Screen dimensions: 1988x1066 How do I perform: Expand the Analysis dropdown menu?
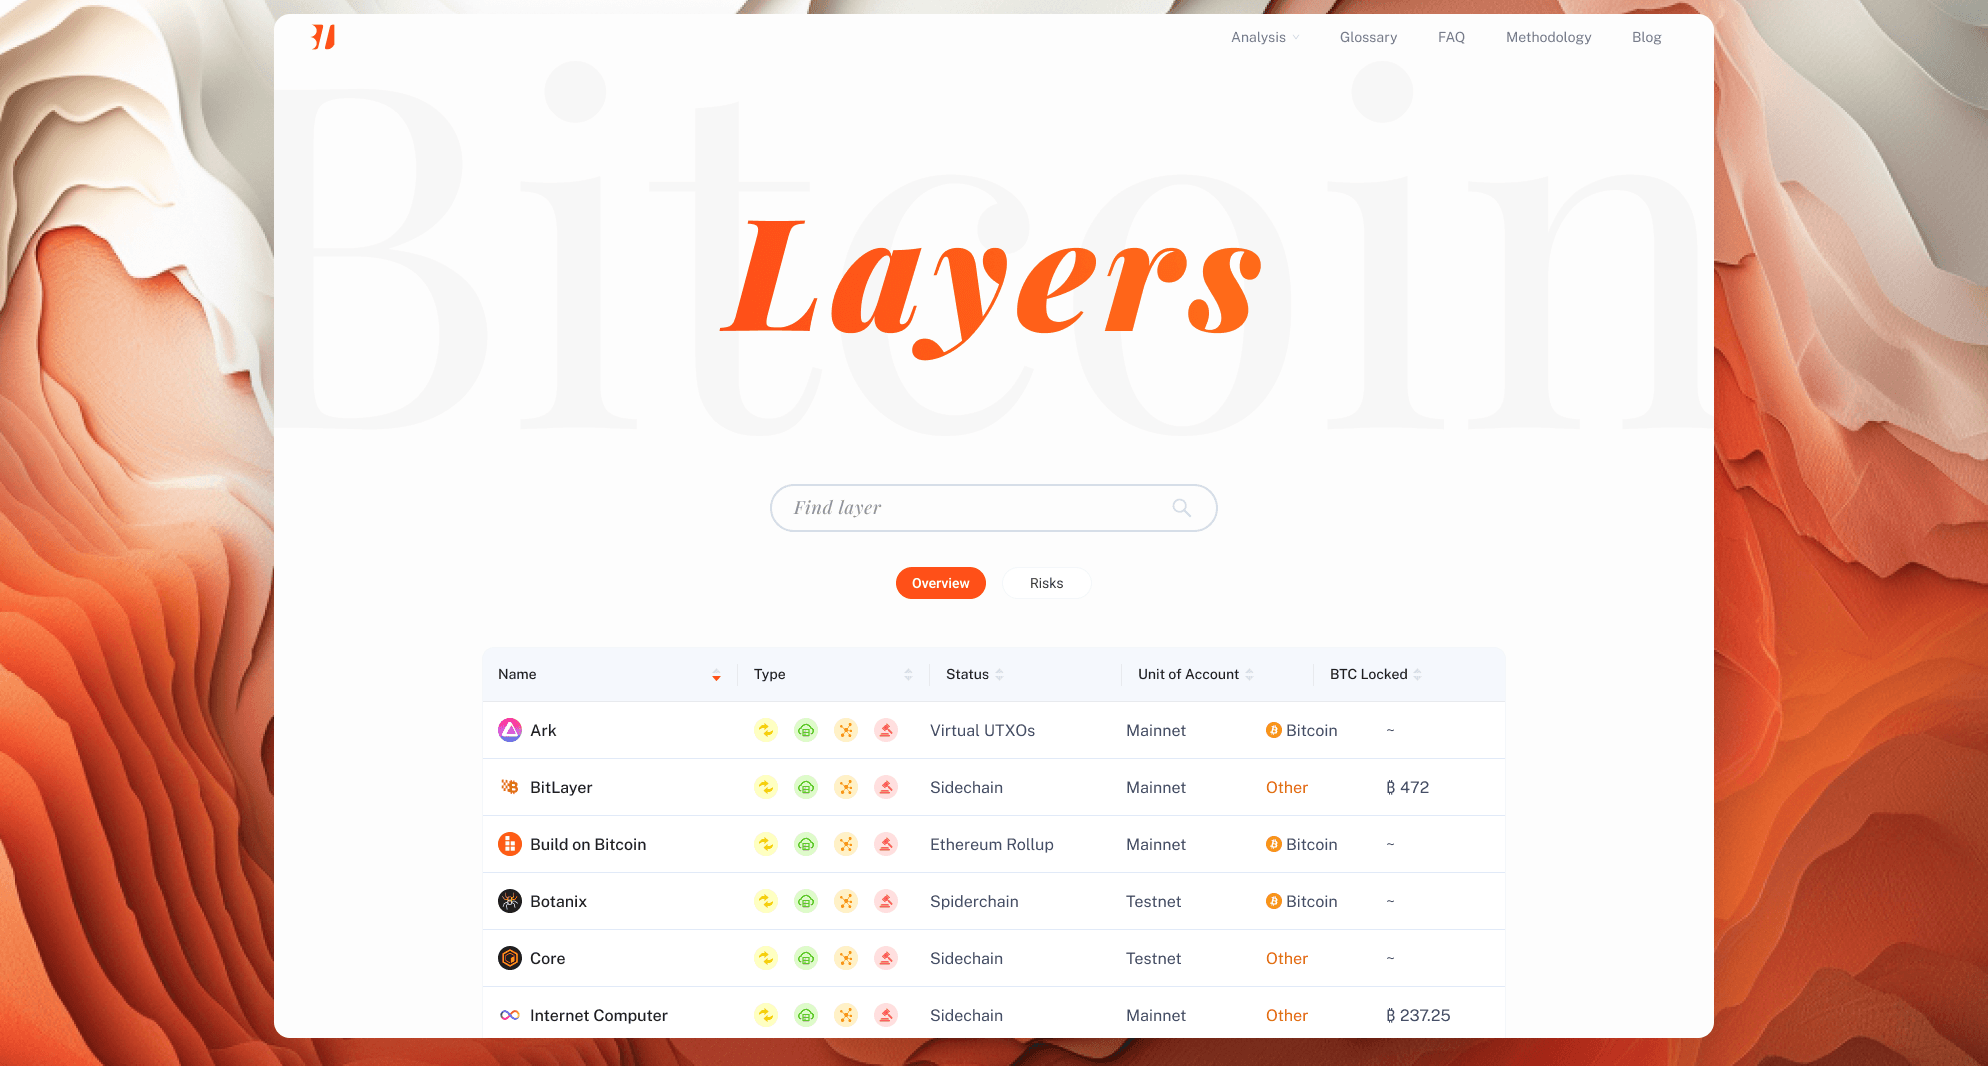click(x=1265, y=37)
